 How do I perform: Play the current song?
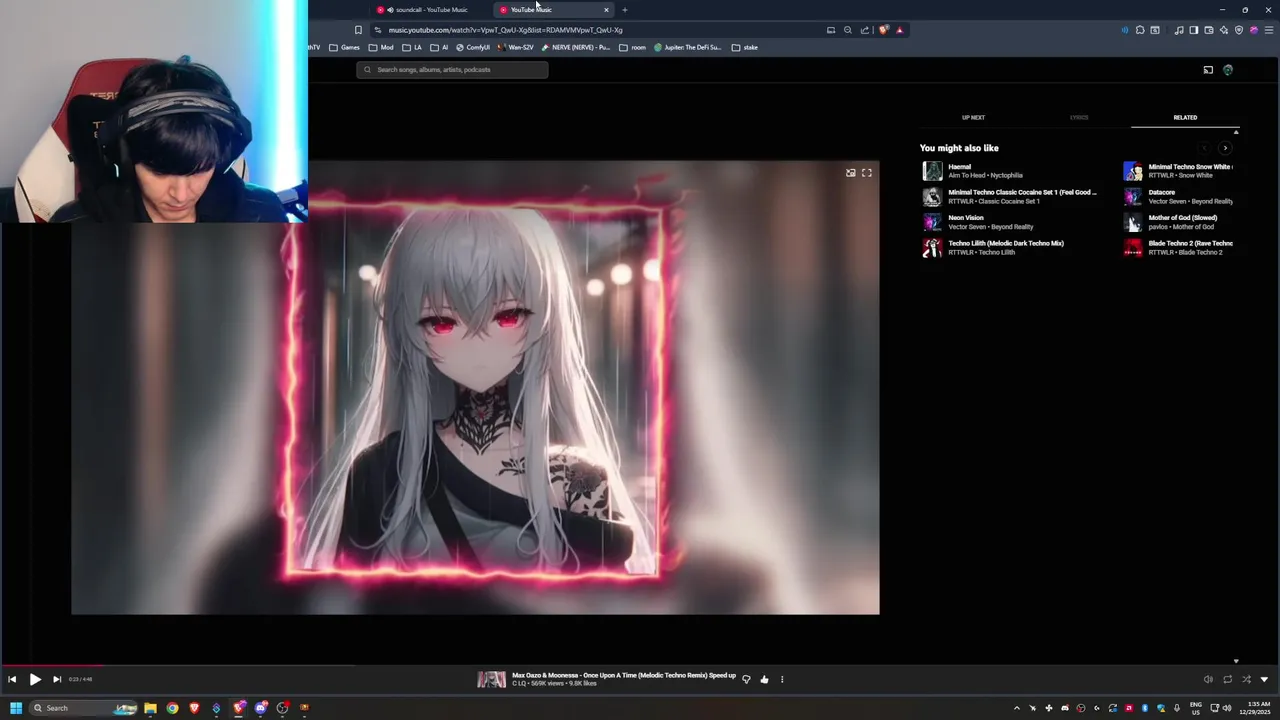pyautogui.click(x=34, y=679)
